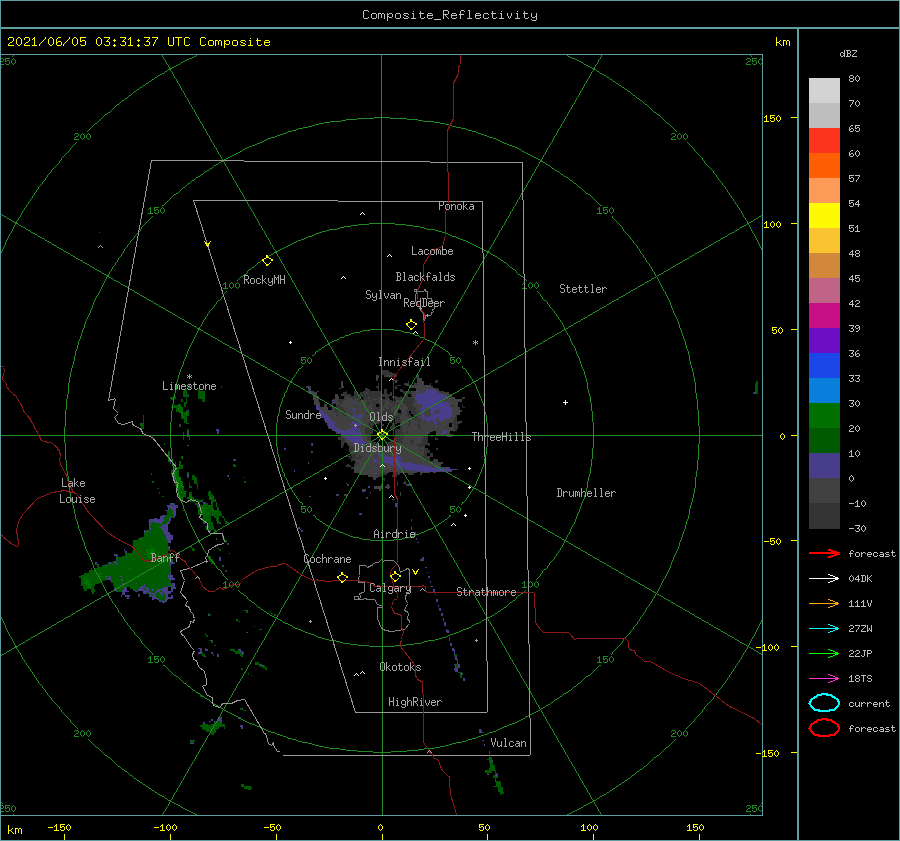This screenshot has height=841, width=900.
Task: Select the orange 57-60 dBZ color swatch
Action: (824, 166)
